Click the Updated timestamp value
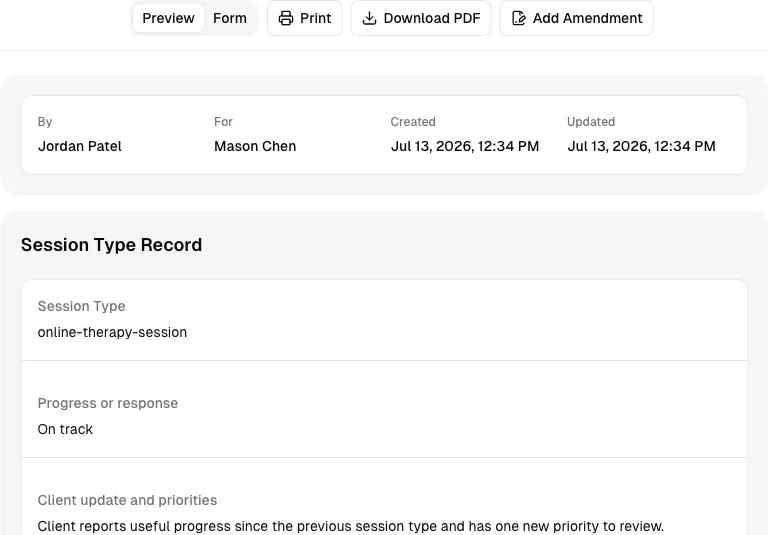This screenshot has width=768, height=535. pos(641,146)
